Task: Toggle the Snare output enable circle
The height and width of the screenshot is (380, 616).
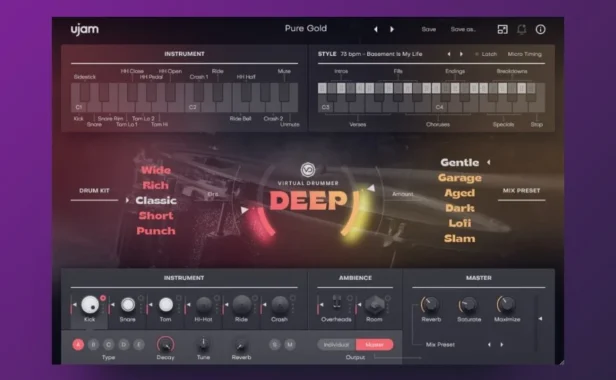Action: tap(141, 298)
